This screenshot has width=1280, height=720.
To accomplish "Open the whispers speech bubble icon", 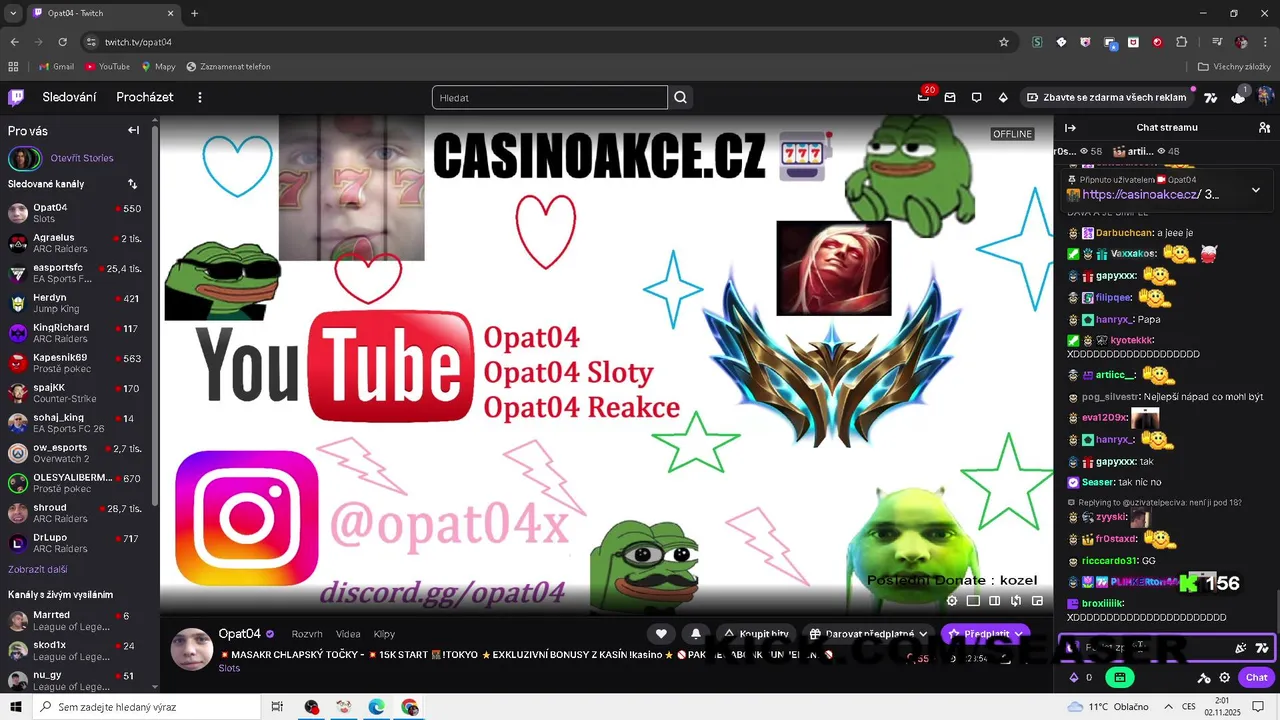I will pos(976,97).
